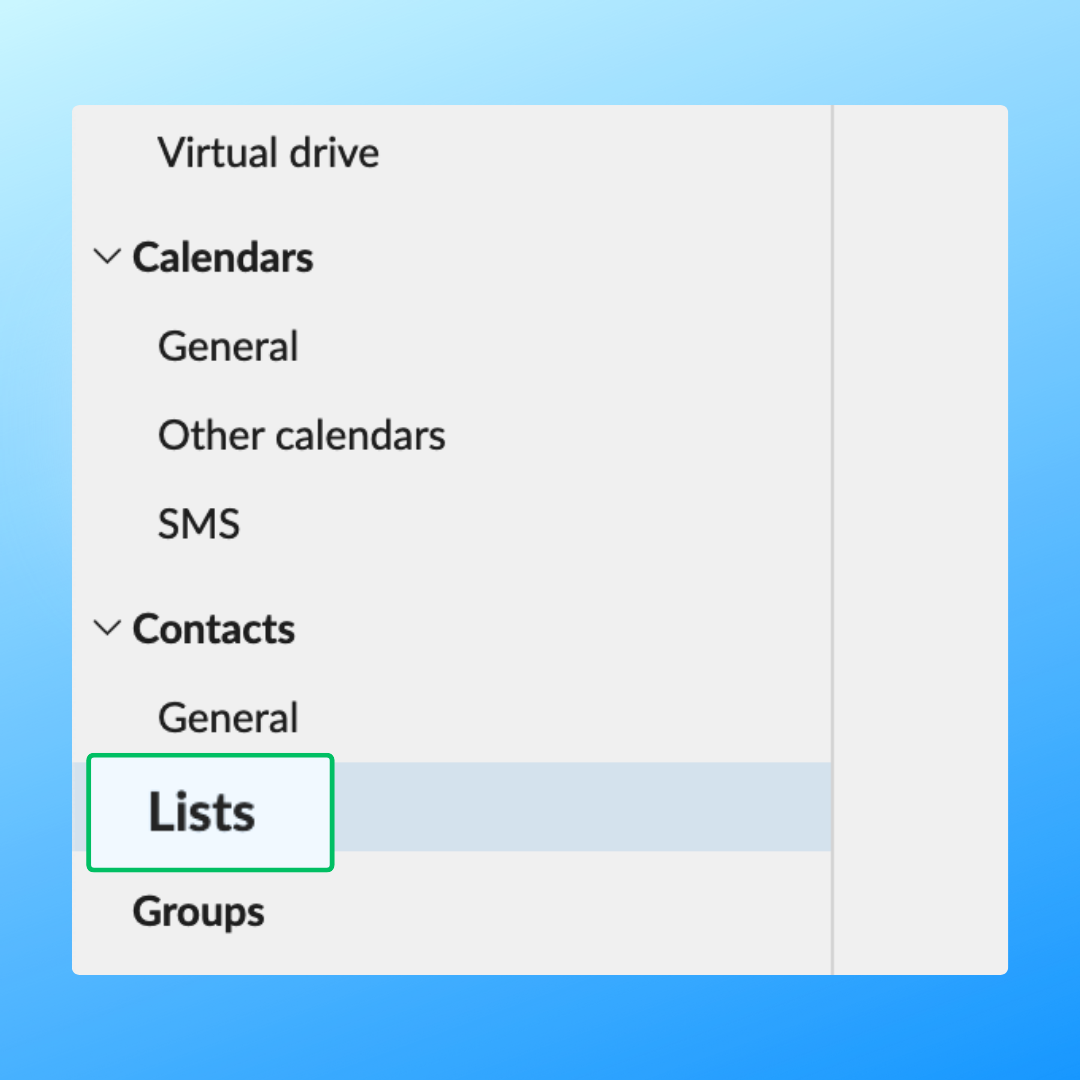The width and height of the screenshot is (1080, 1080).
Task: Collapse the Contacts section chevron
Action: (x=105, y=628)
